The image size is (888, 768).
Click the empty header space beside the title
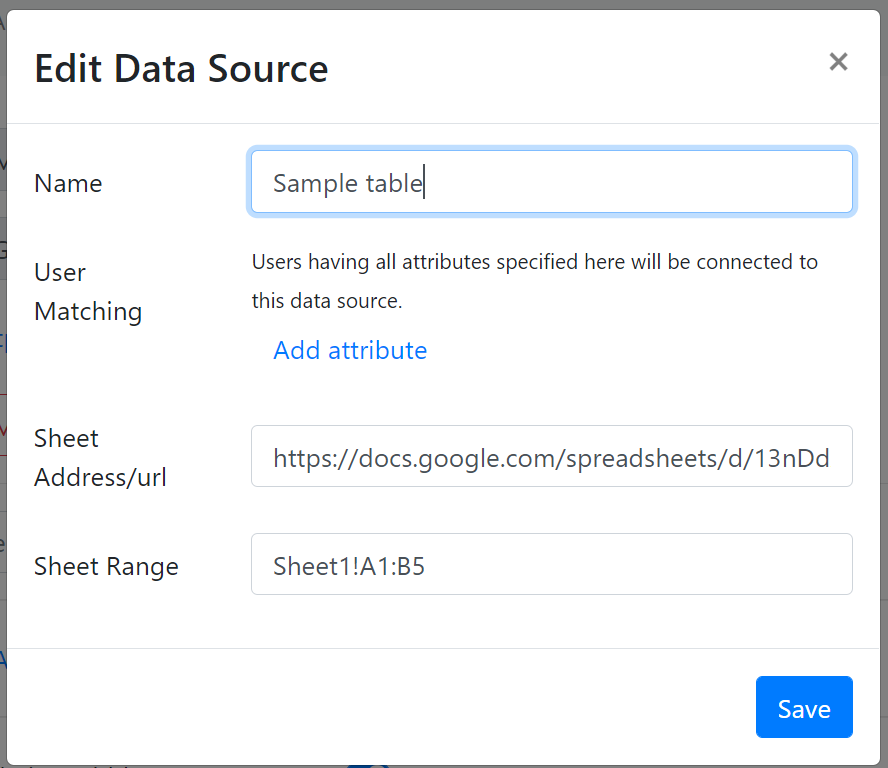coord(578,68)
